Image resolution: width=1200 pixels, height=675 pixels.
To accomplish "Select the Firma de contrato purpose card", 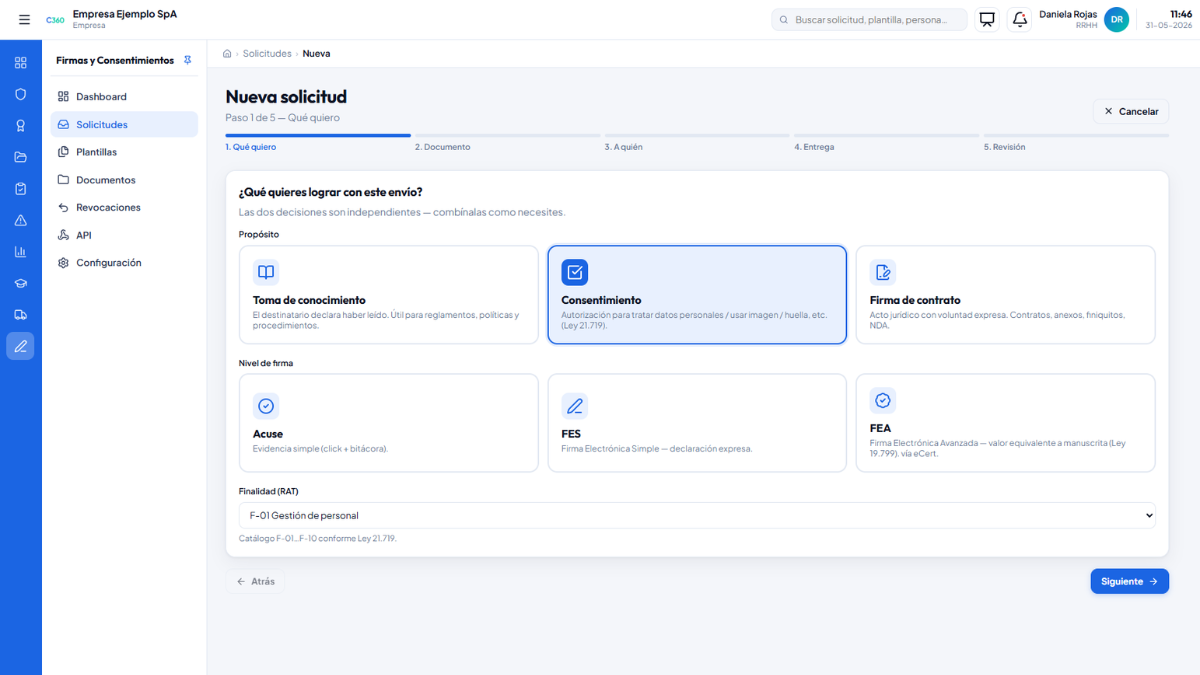I will (1006, 295).
